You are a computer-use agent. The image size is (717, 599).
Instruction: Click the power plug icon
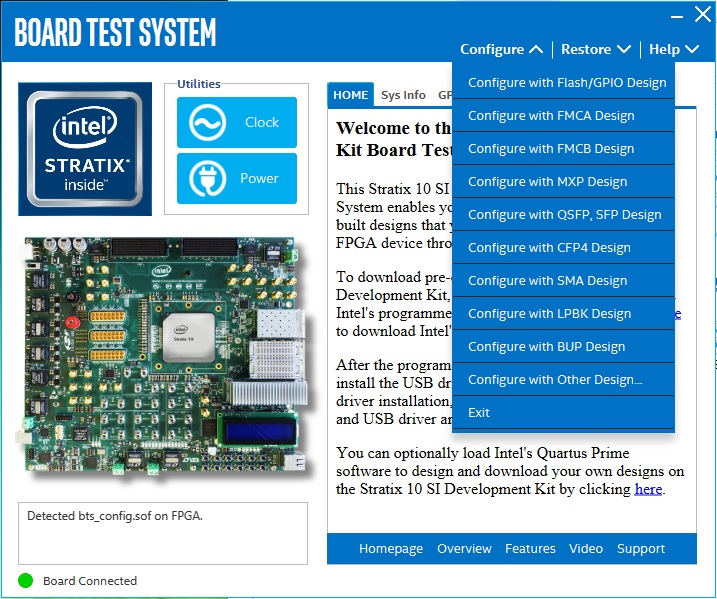(207, 178)
